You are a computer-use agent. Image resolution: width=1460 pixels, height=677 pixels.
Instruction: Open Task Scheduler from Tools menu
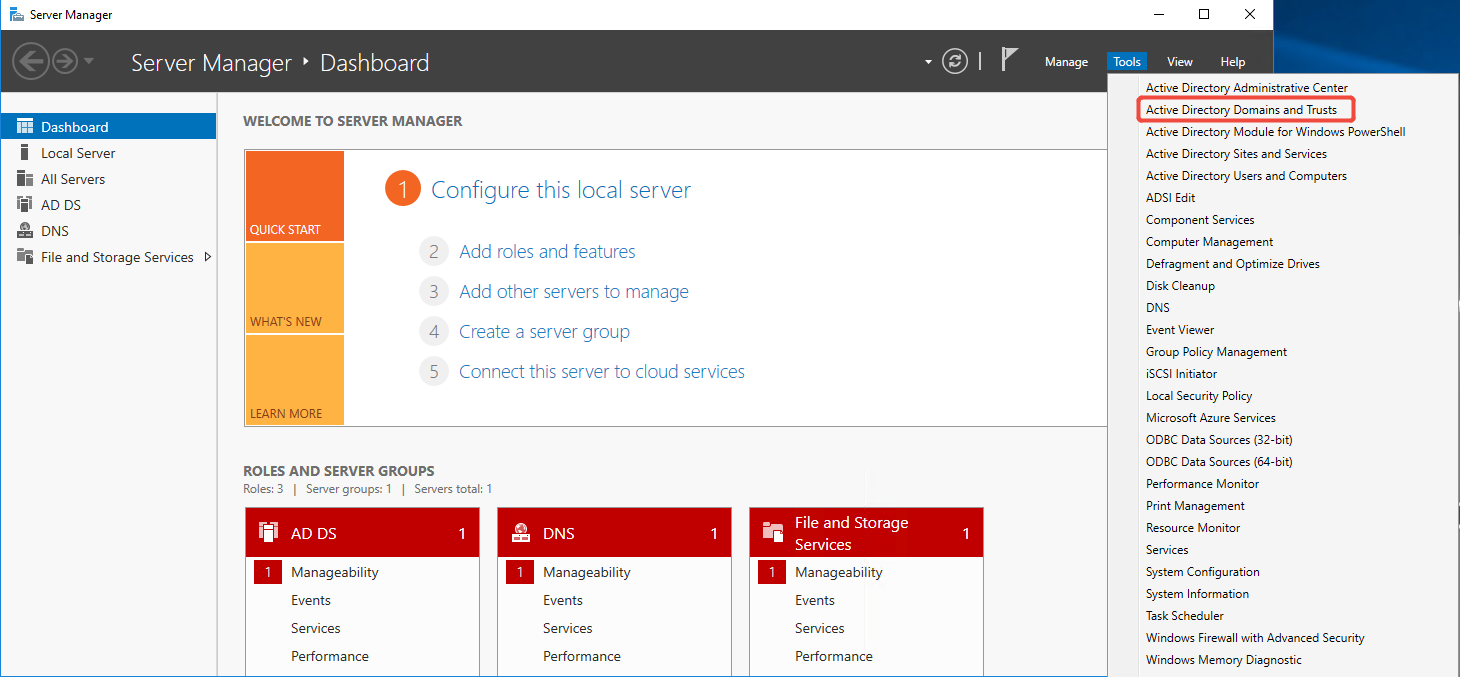click(1185, 616)
